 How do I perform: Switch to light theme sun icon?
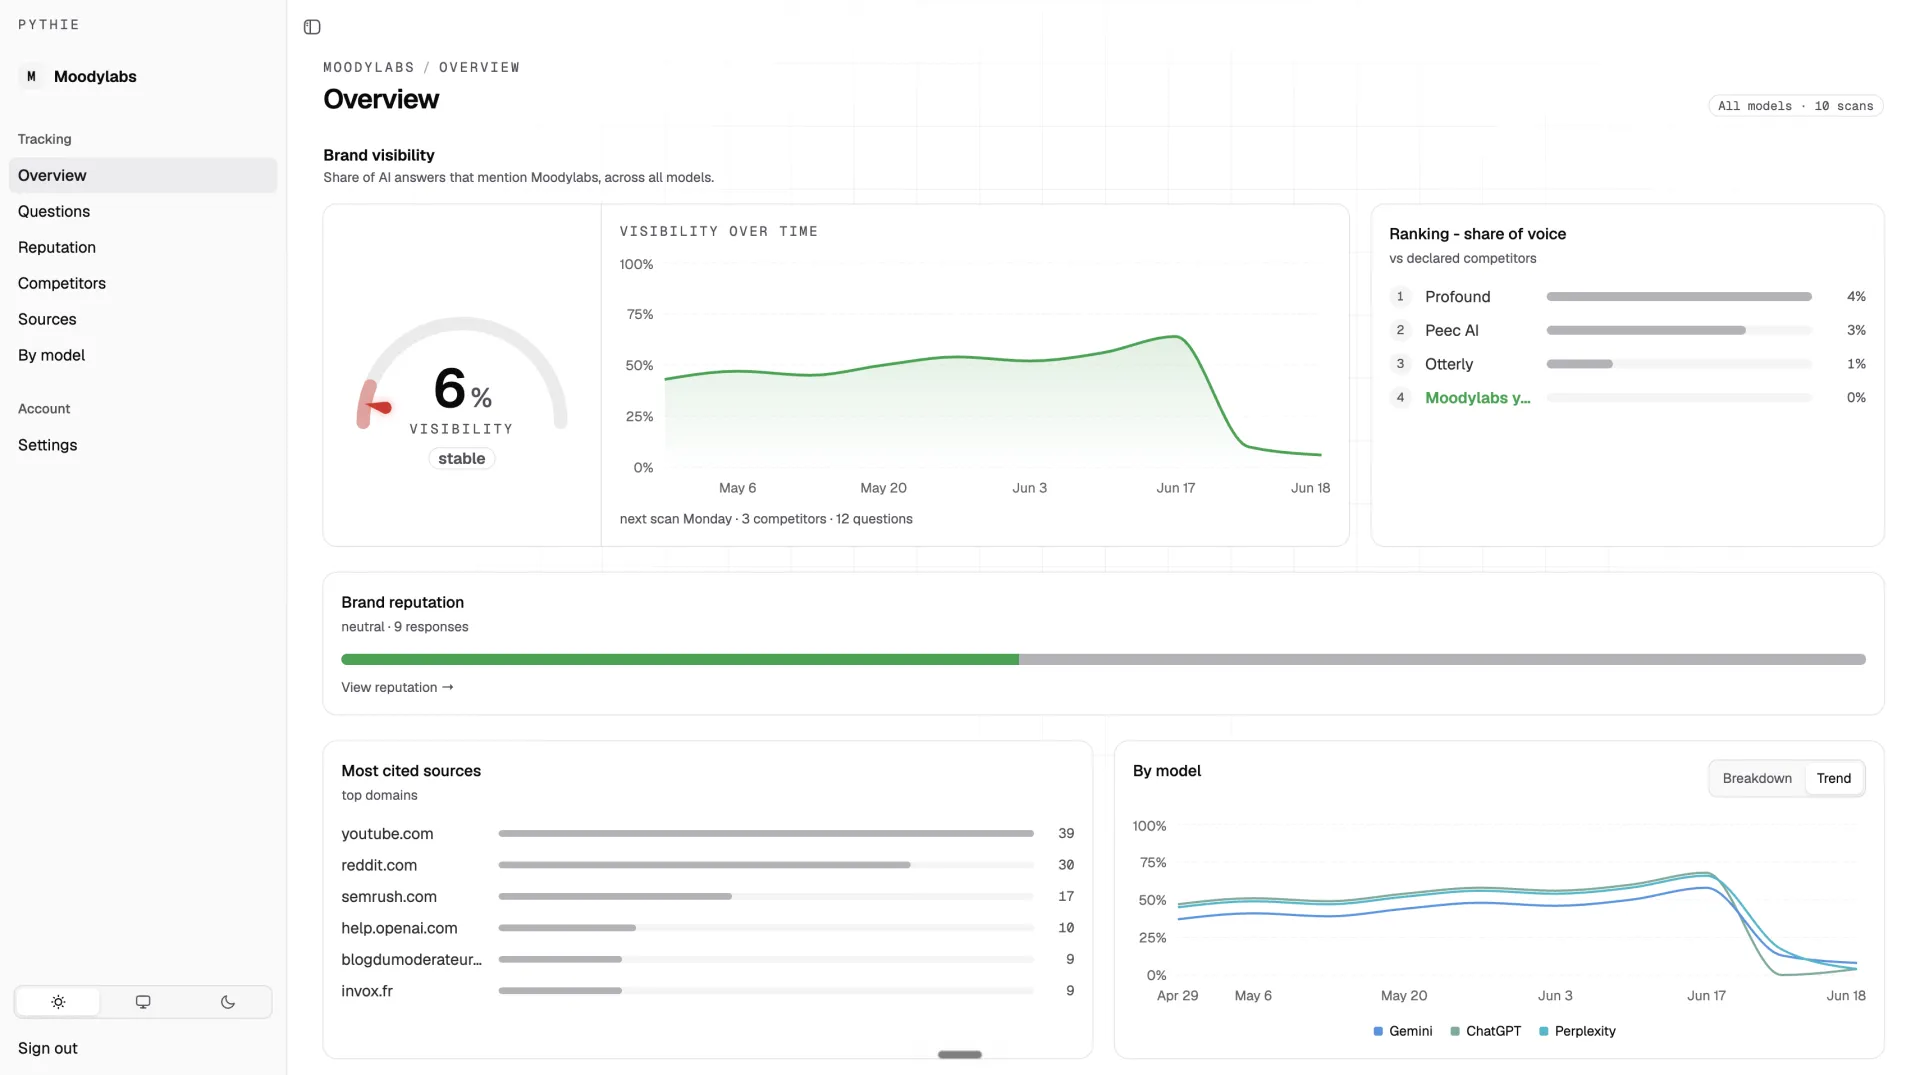click(58, 1002)
